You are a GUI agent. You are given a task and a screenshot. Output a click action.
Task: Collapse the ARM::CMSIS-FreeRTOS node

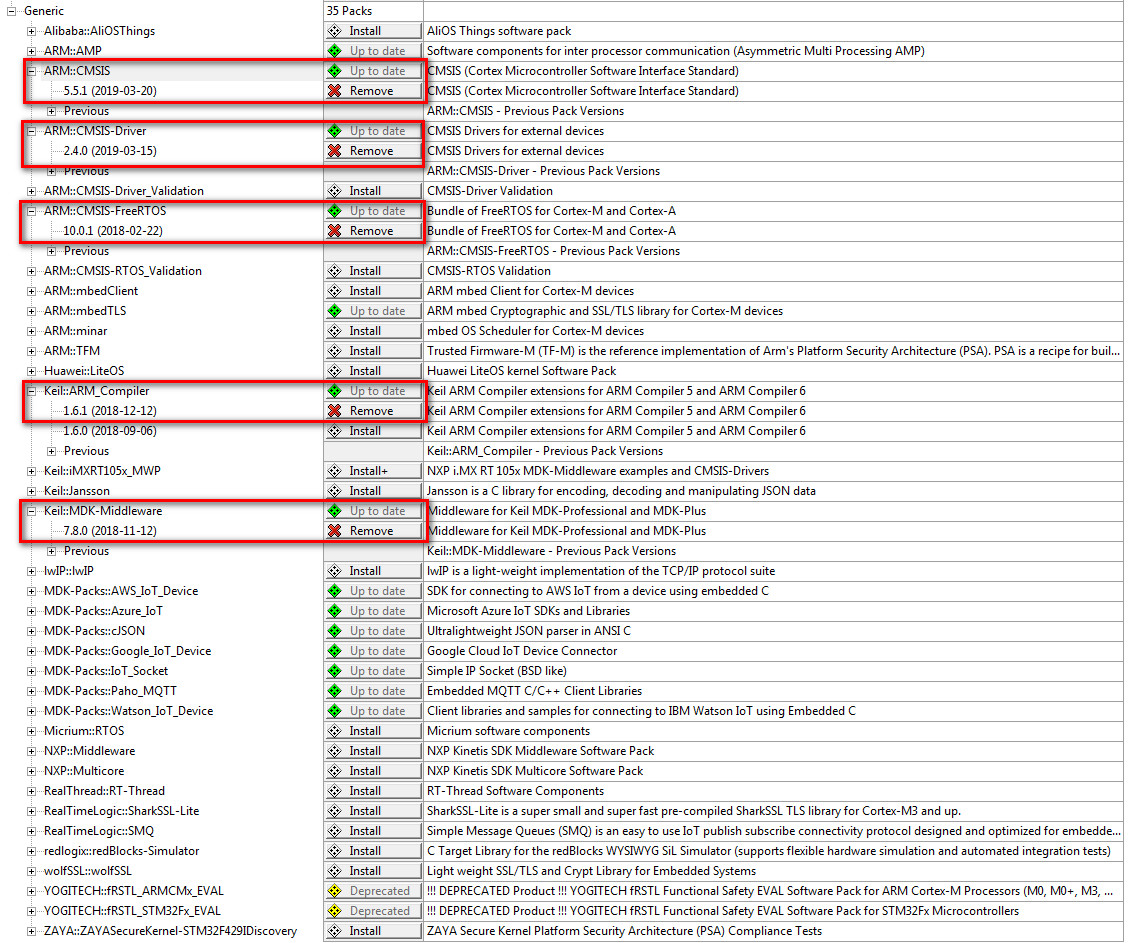(x=31, y=211)
